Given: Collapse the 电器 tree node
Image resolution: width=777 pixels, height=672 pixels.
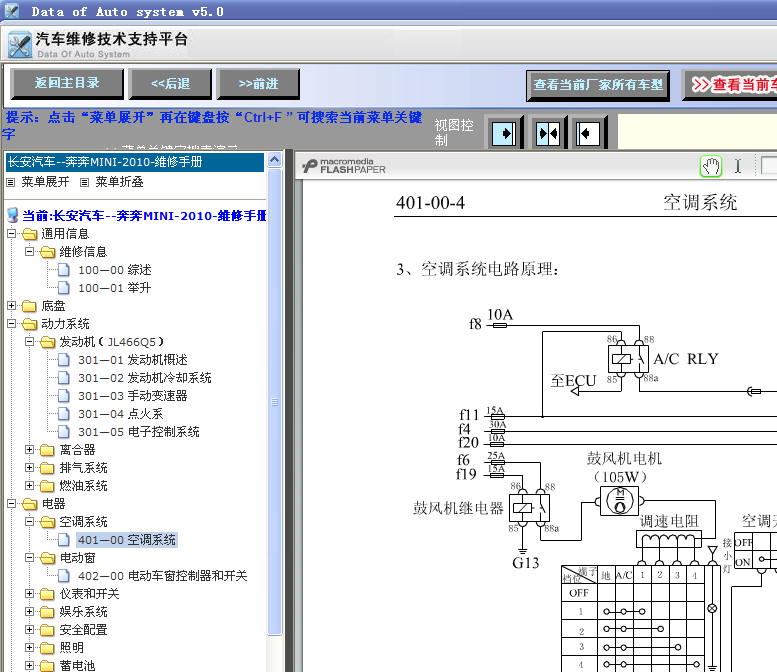Looking at the screenshot, I should 11,504.
